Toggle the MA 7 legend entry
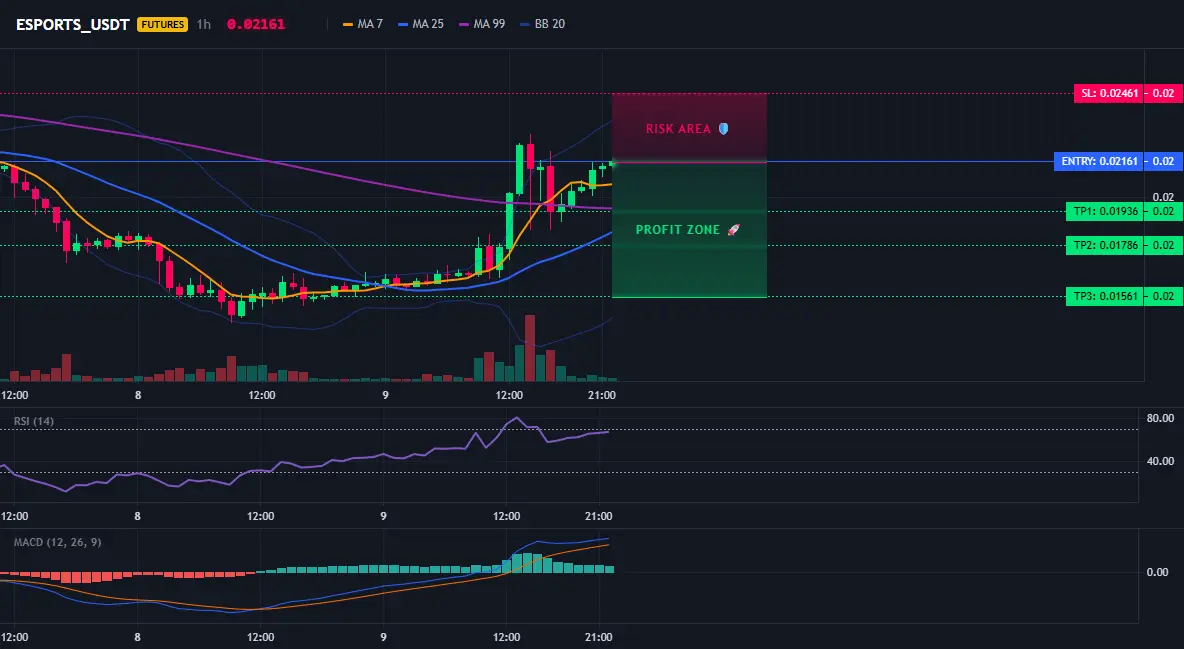Image resolution: width=1184 pixels, height=649 pixels. (363, 24)
